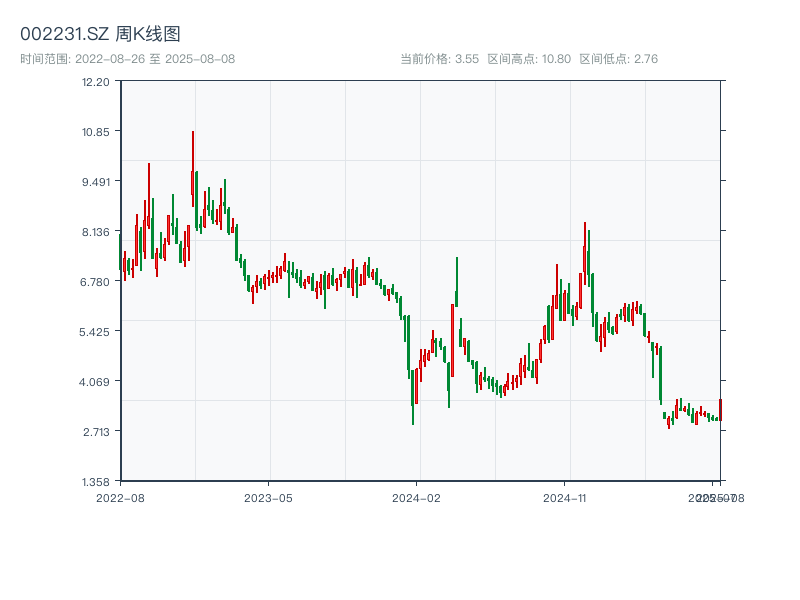Viewport: 800px width, 600px height.
Task: Click the 区间低点 2.76 label
Action: 619,59
